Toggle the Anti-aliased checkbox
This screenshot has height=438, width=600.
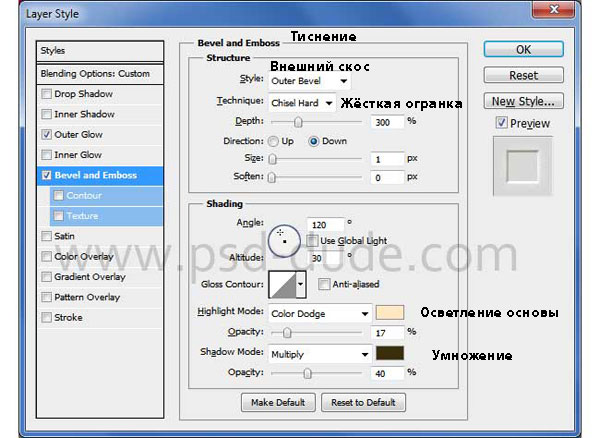pyautogui.click(x=324, y=284)
